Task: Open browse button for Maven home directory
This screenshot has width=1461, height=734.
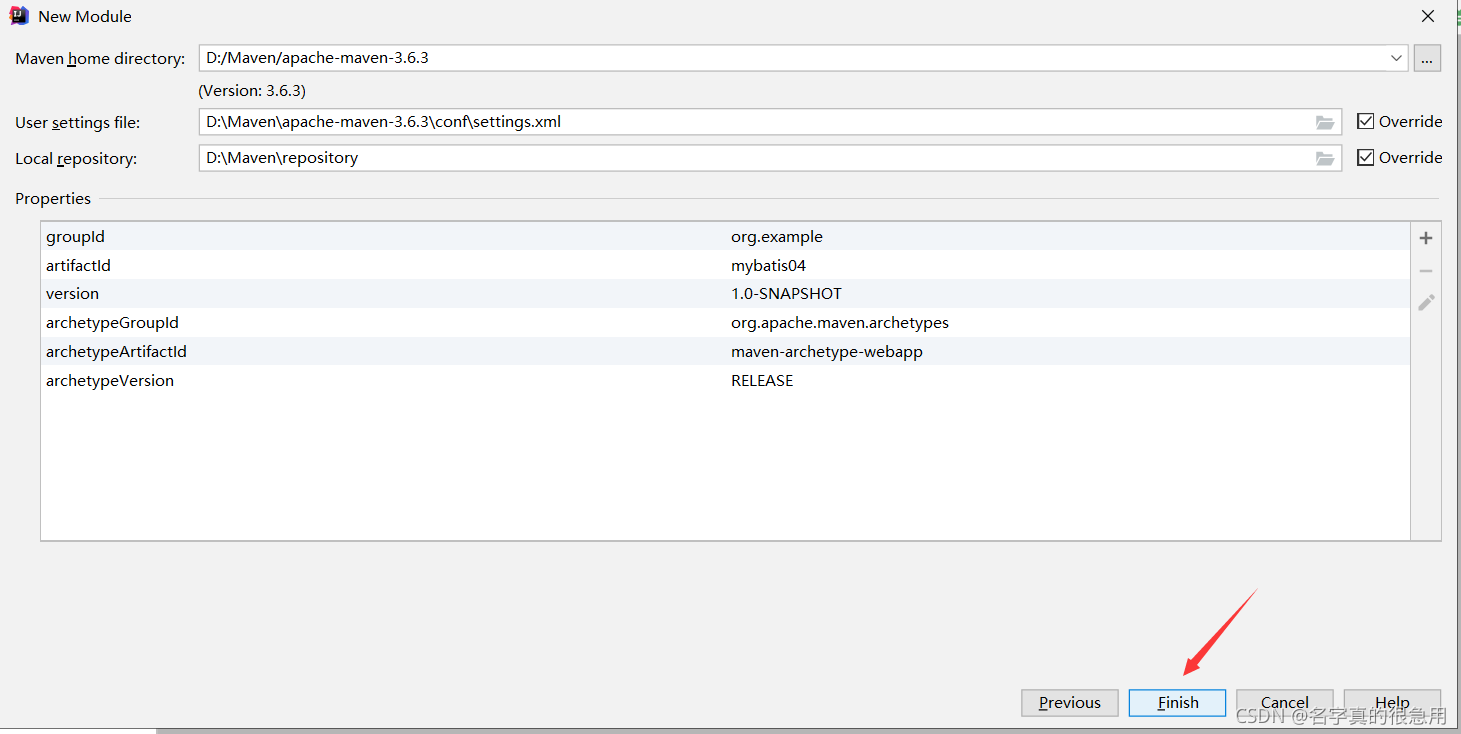Action: [1427, 58]
